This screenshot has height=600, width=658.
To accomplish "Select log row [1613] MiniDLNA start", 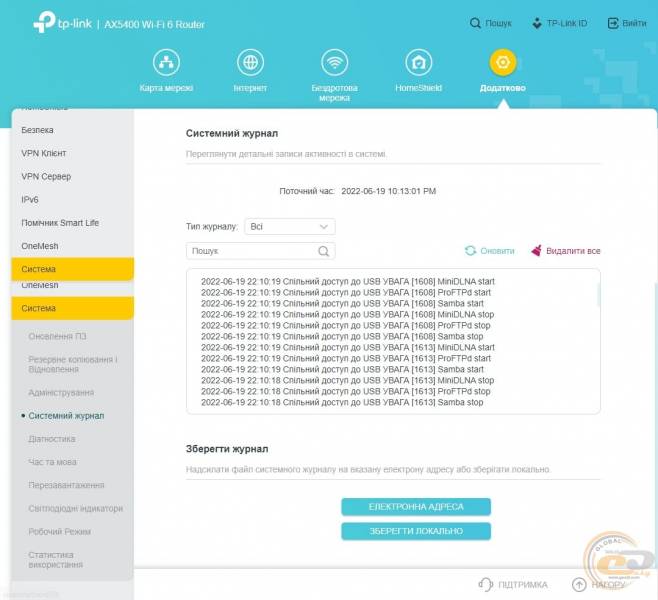I will (x=347, y=347).
